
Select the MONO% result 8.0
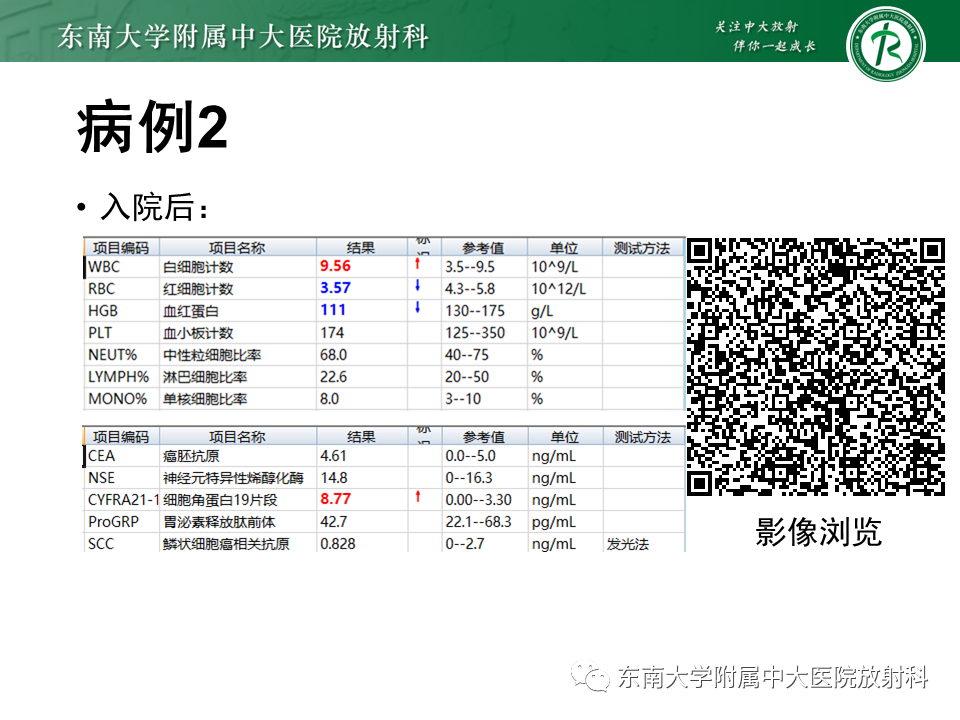[329, 399]
